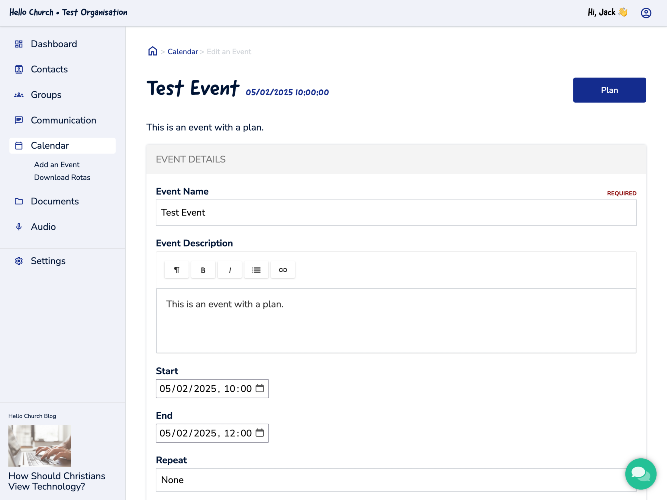Select Calendar menu item
The height and width of the screenshot is (500, 667).
point(63,146)
